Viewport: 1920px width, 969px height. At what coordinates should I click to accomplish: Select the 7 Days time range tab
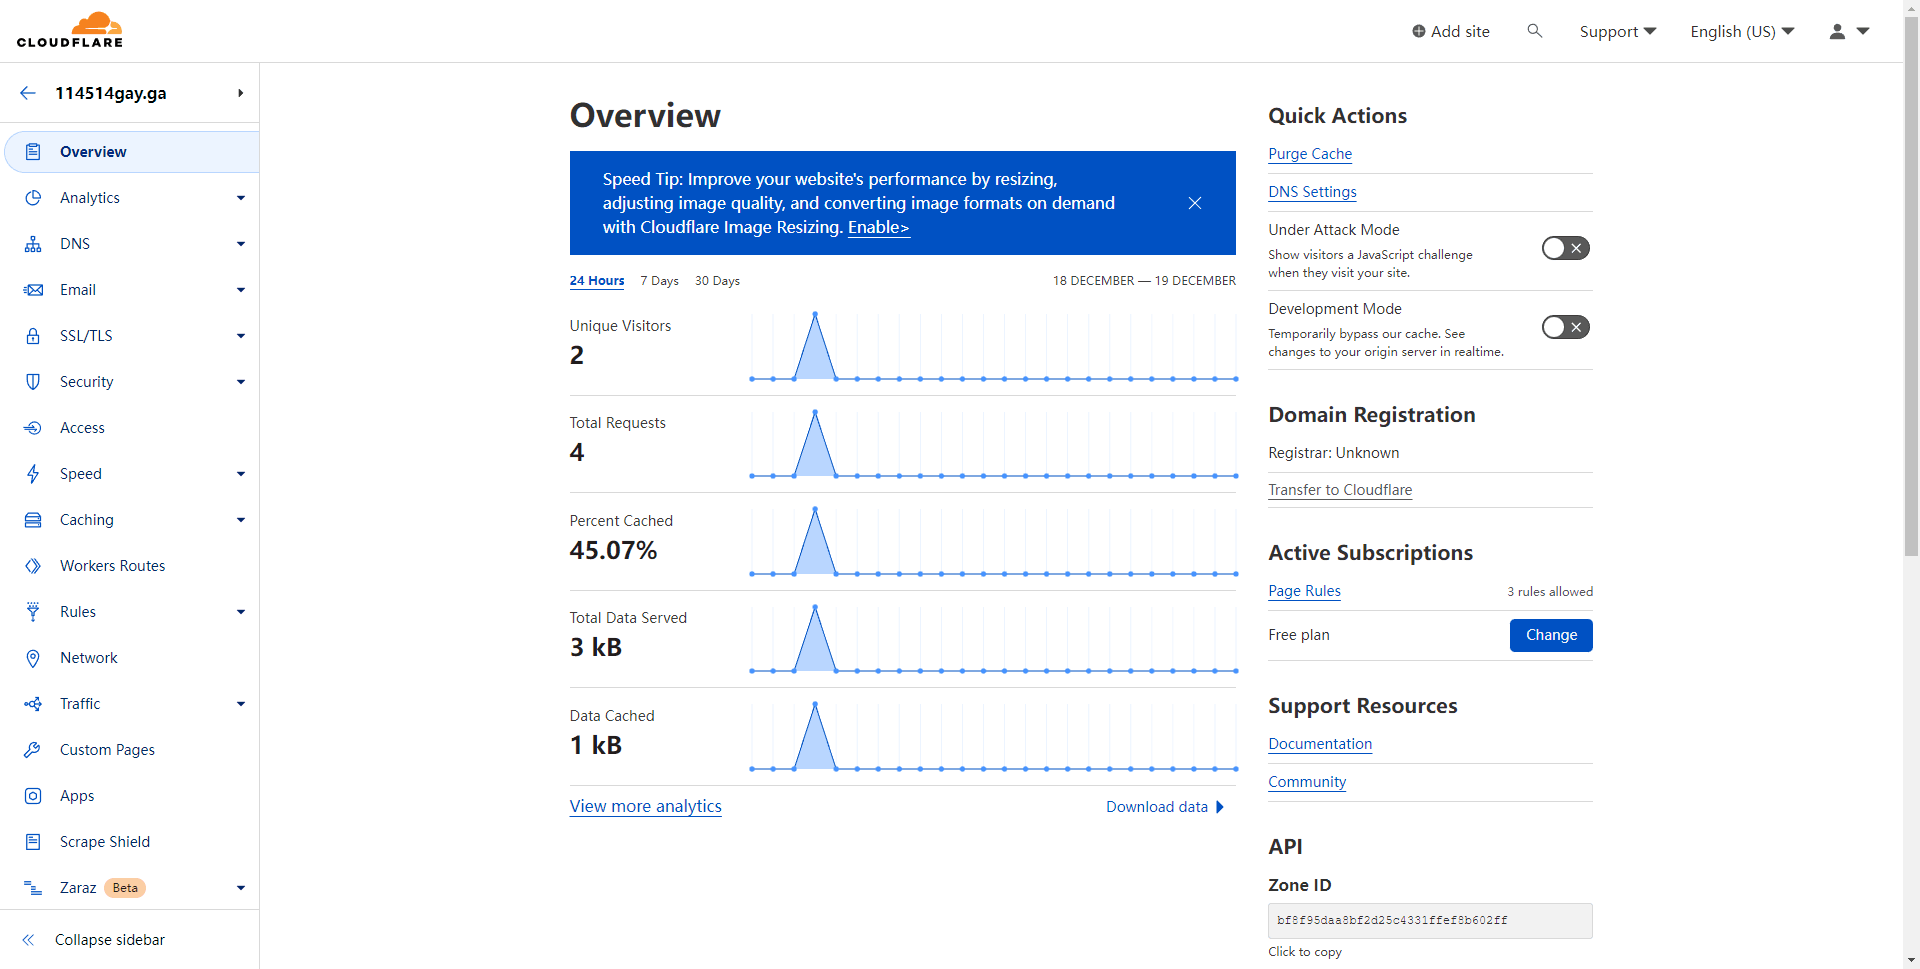click(659, 281)
